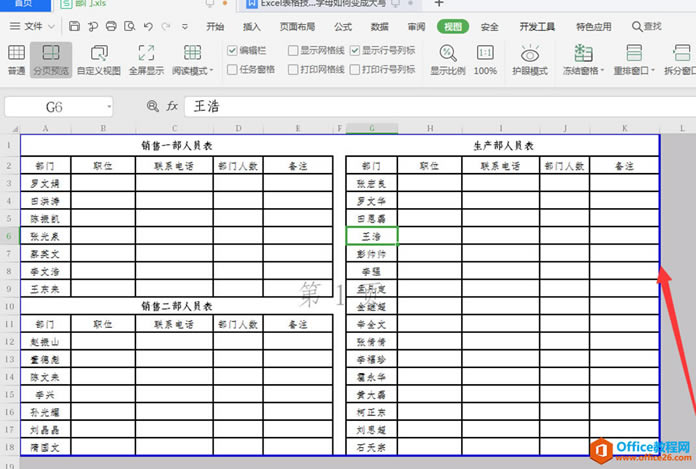
Task: Click the magnifier icon beside fx
Action: click(152, 106)
